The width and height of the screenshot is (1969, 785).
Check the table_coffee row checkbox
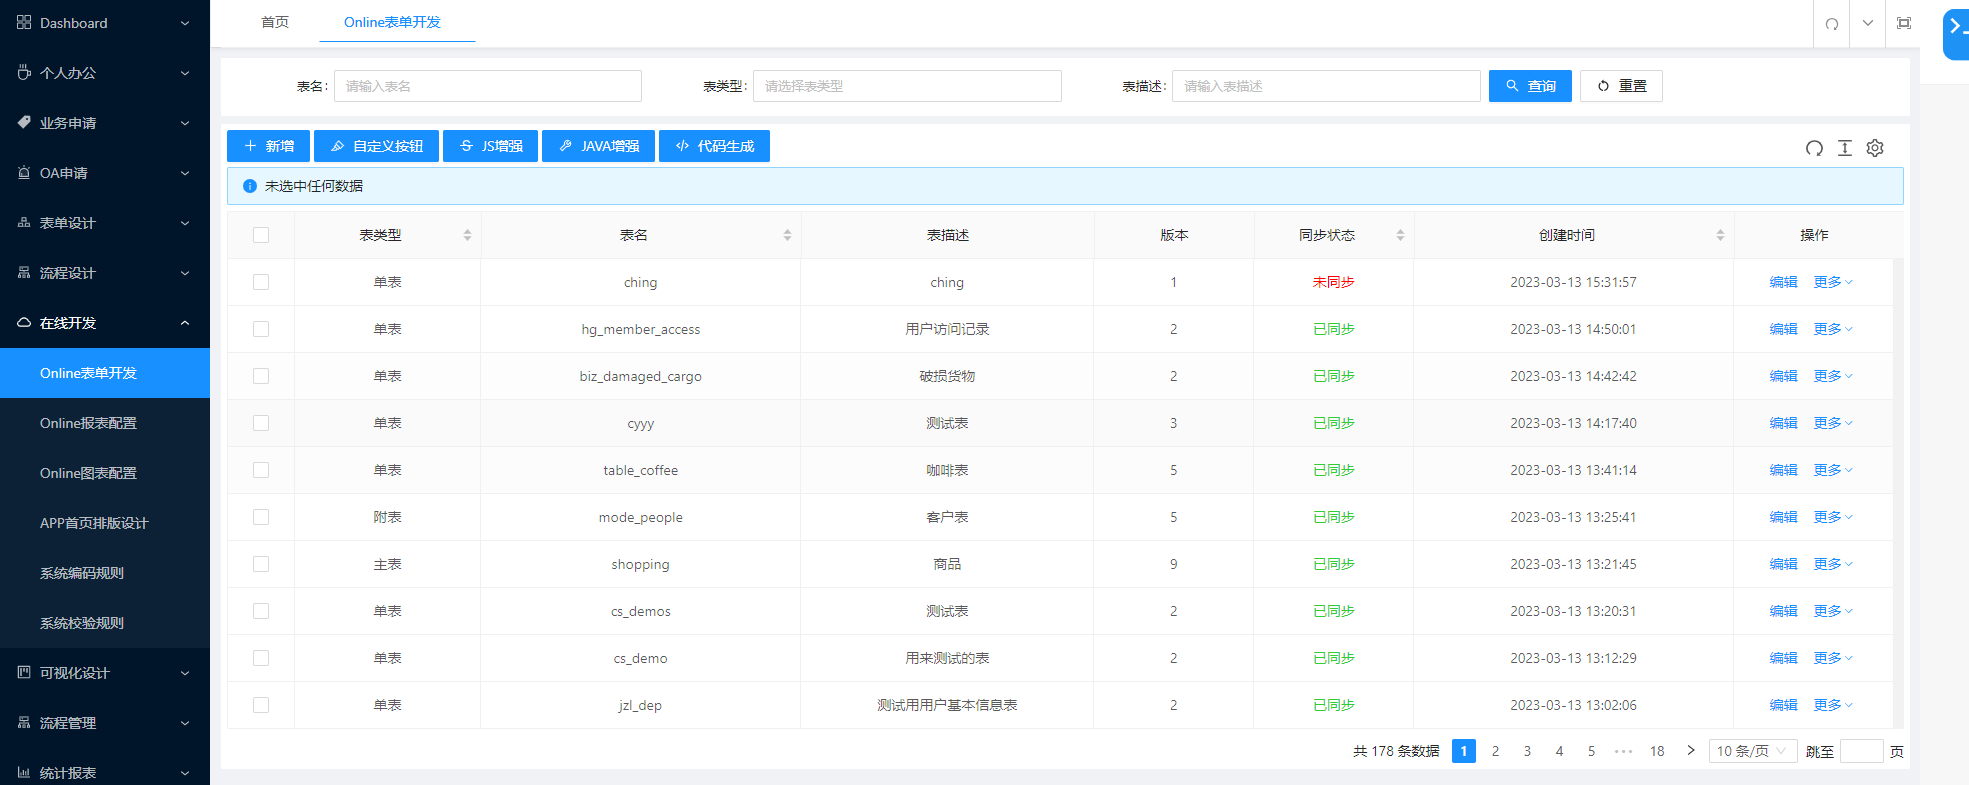click(x=261, y=470)
